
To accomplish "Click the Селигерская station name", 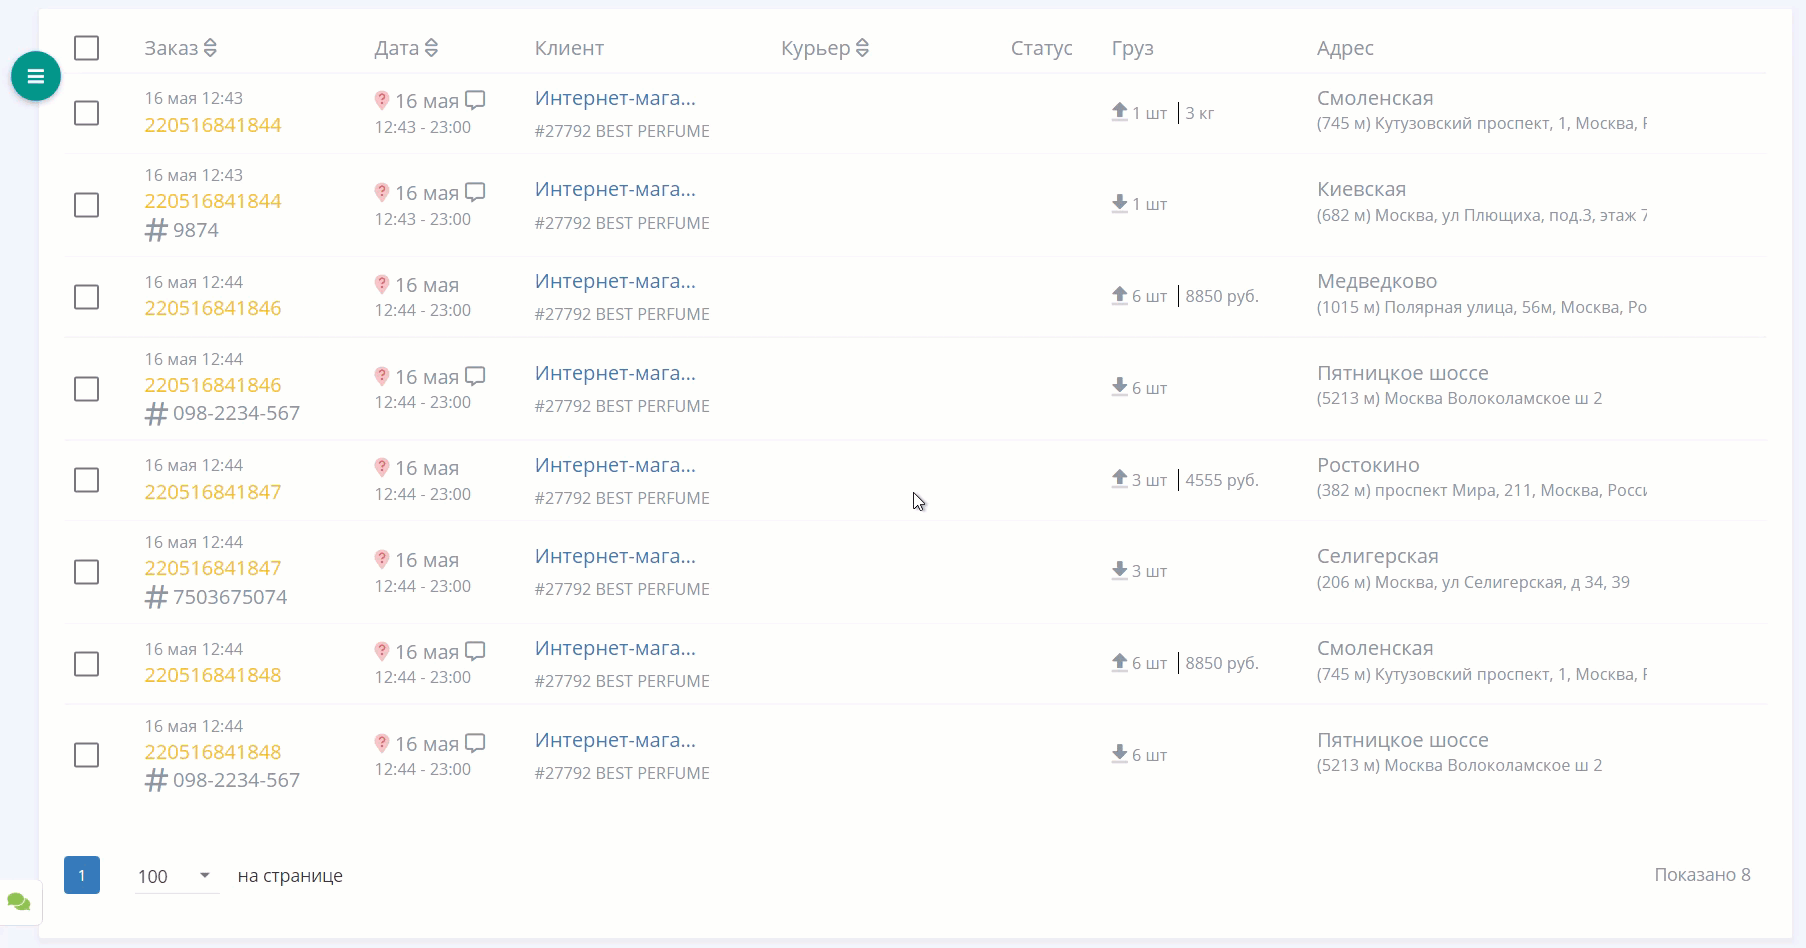I will [x=1377, y=556].
